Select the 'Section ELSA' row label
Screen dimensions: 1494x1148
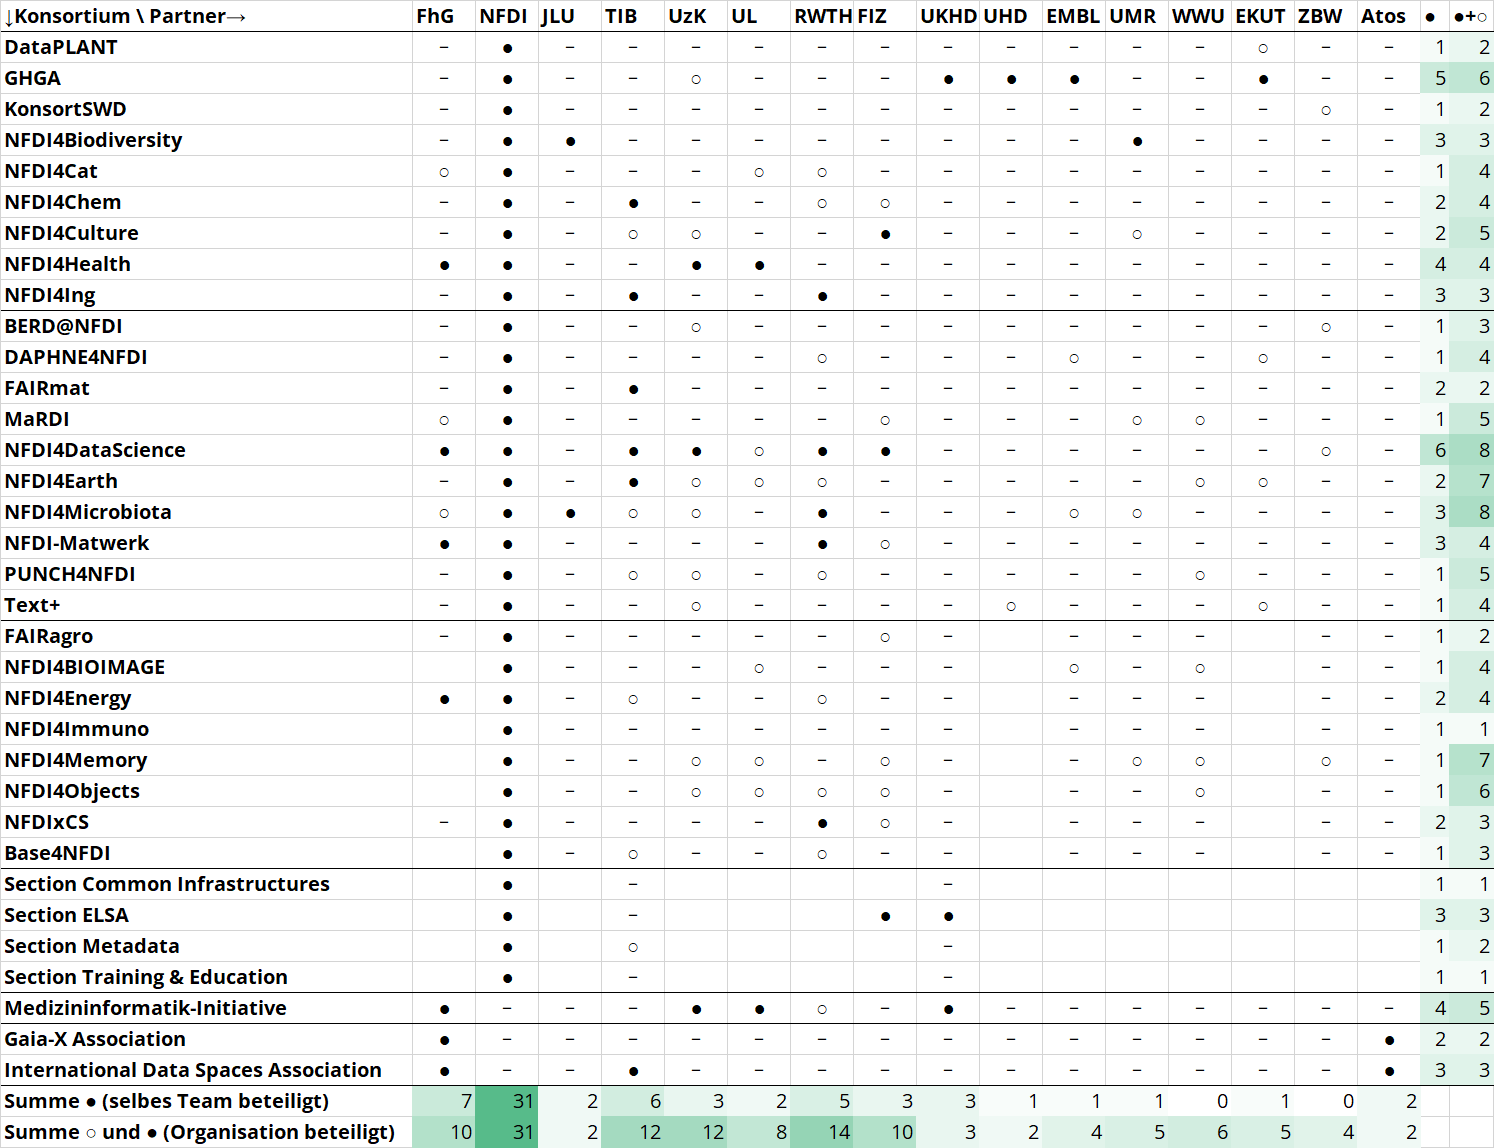(67, 915)
